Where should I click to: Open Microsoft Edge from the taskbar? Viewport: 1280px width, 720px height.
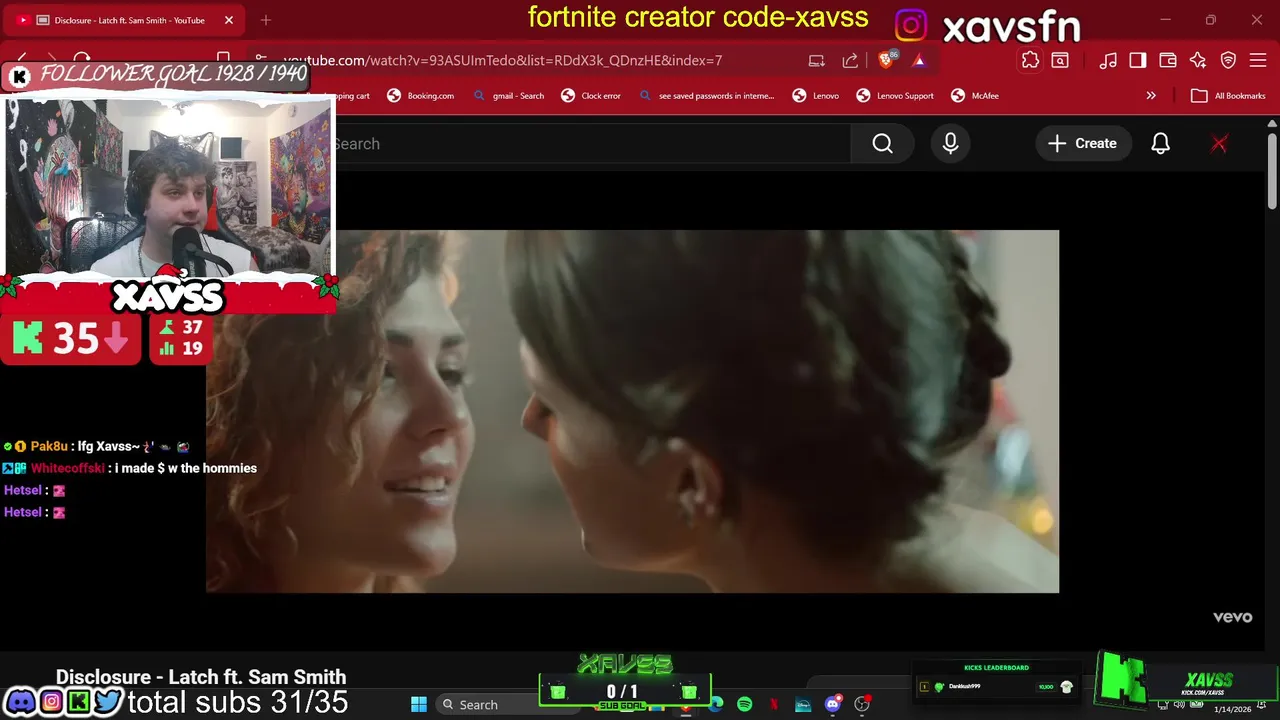point(716,705)
